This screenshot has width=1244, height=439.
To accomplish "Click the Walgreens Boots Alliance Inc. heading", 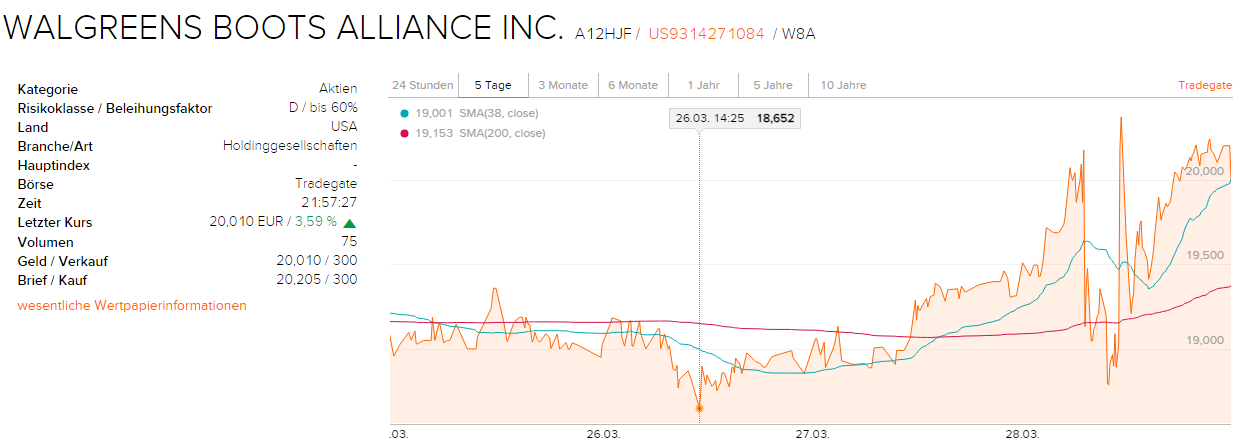I will (284, 27).
